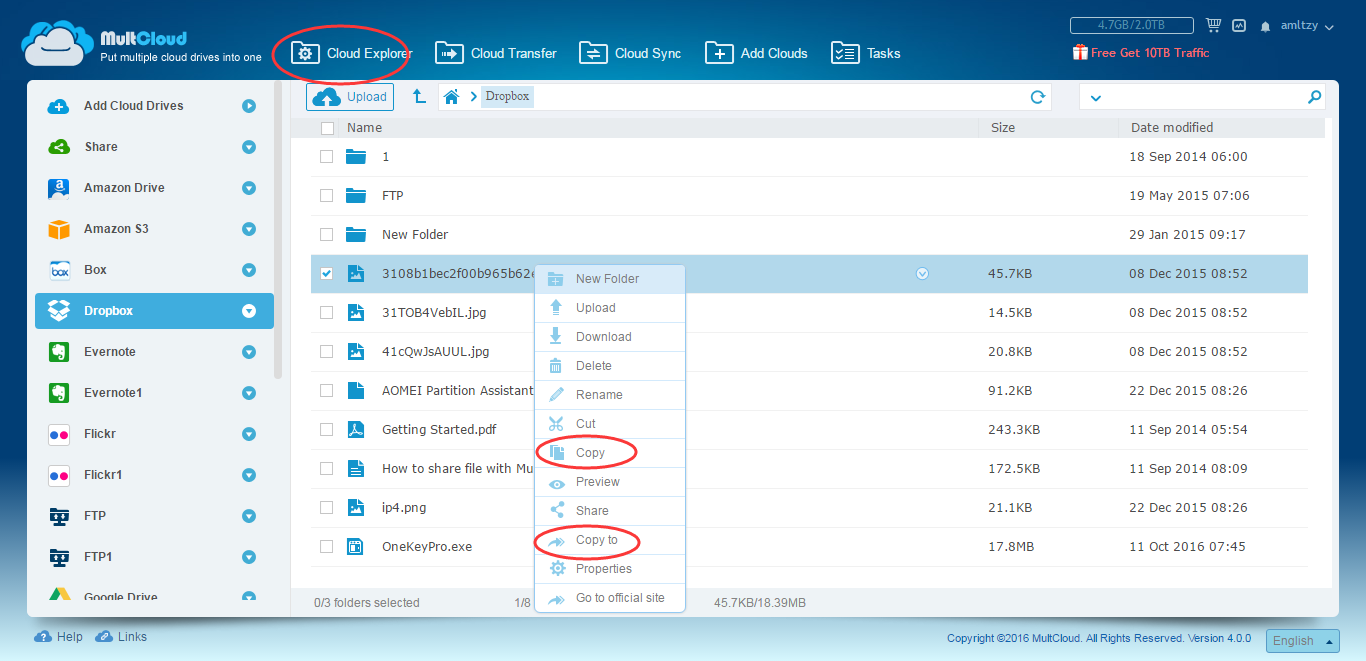Click the Amazon S3 box icon

coord(59,229)
